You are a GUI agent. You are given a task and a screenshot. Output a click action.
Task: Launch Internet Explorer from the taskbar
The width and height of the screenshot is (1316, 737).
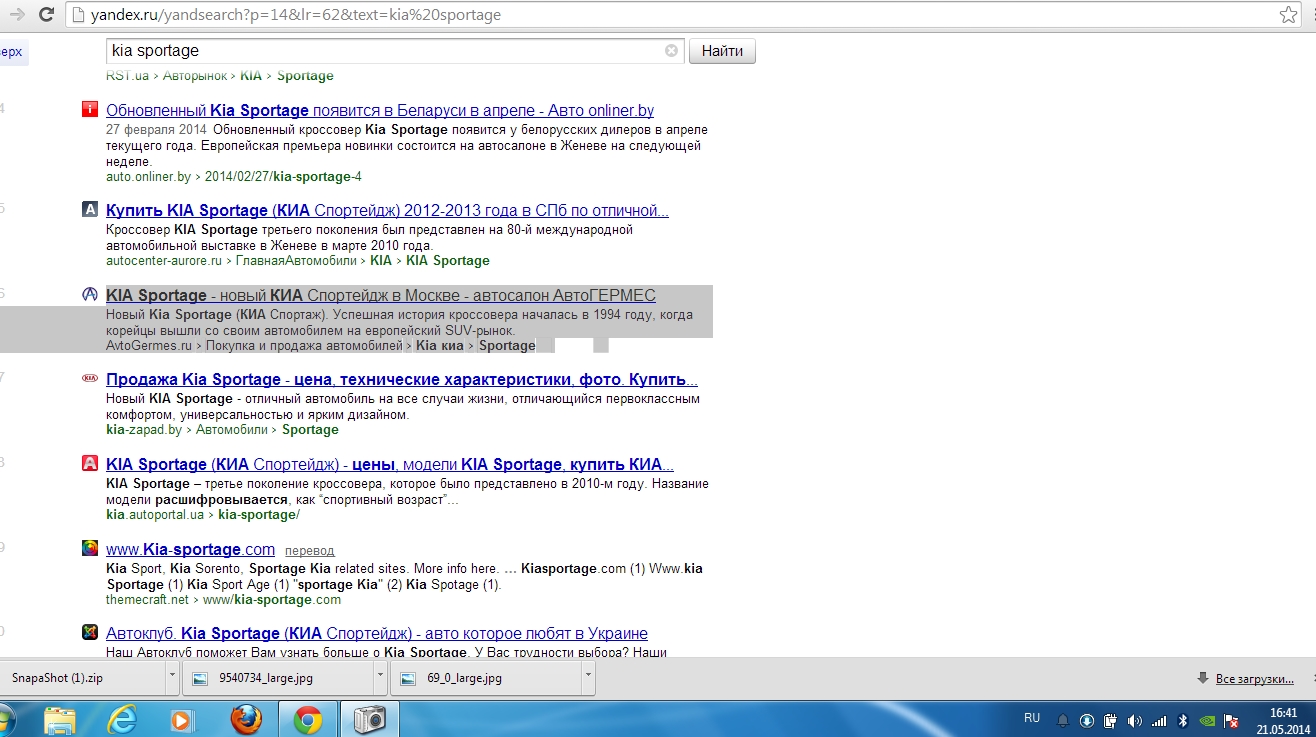tap(123, 719)
